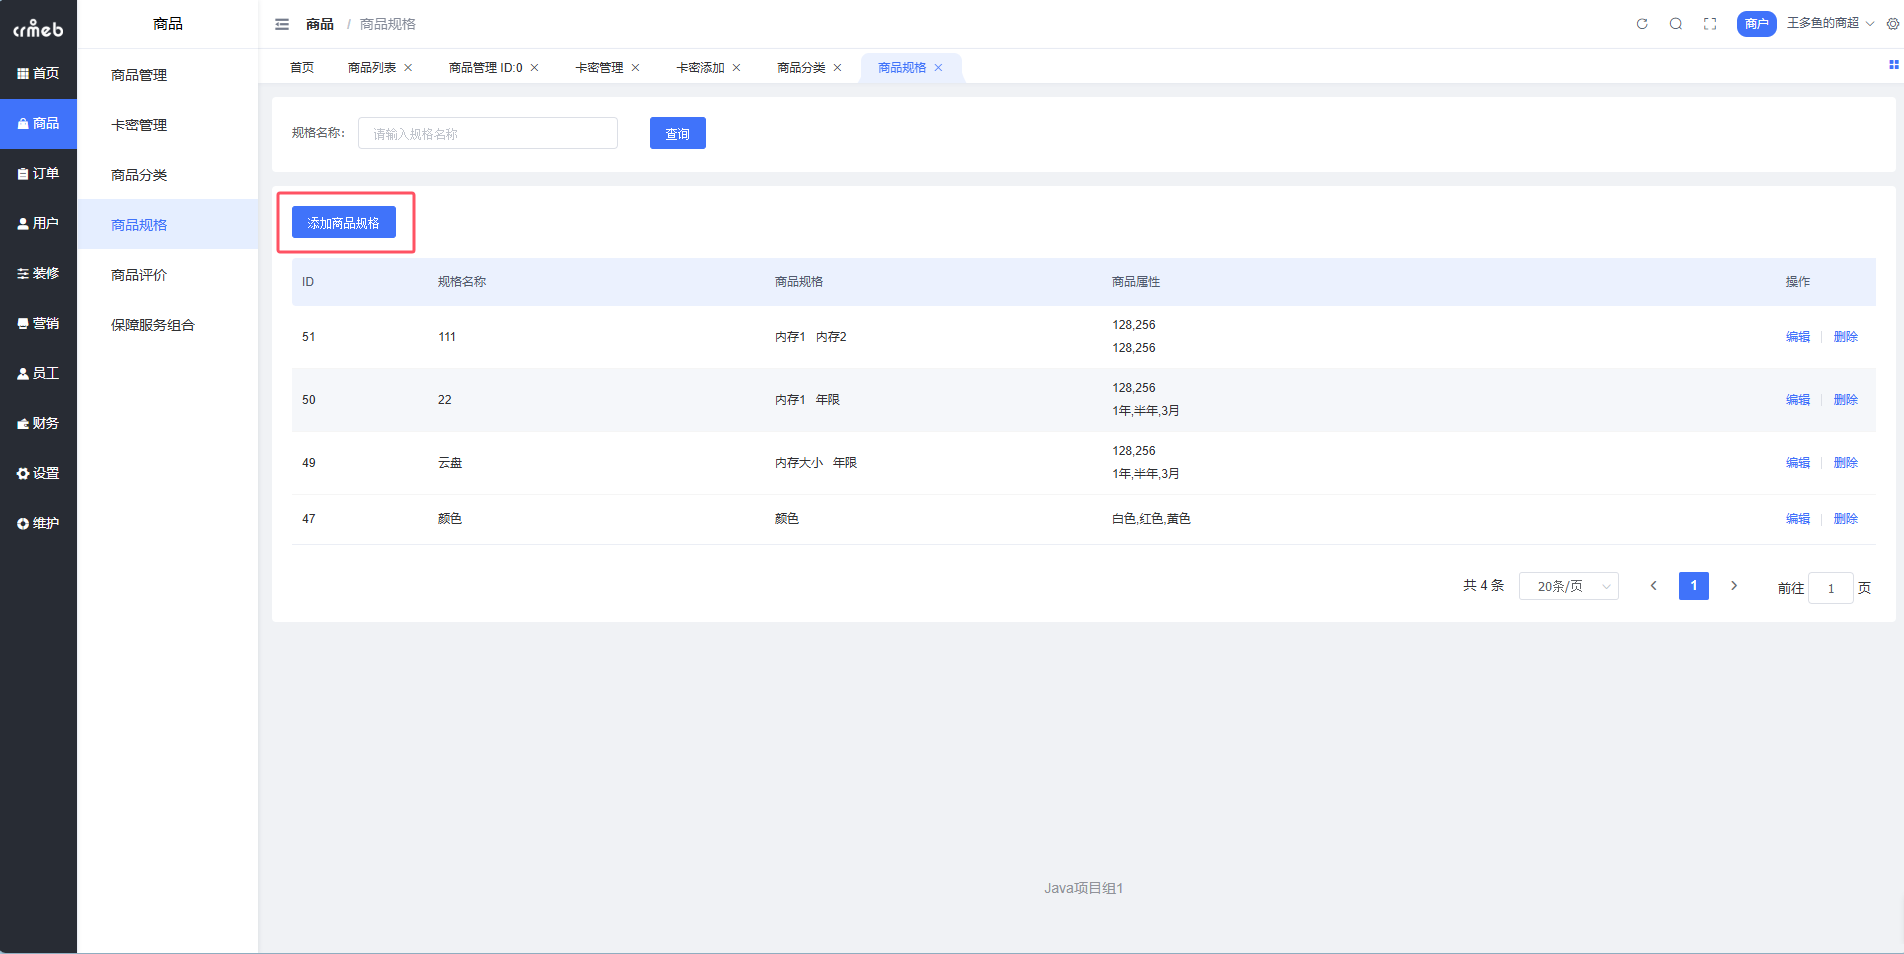Go to 订单 in the left sidebar
Viewport: 1904px width, 954px height.
(x=38, y=174)
